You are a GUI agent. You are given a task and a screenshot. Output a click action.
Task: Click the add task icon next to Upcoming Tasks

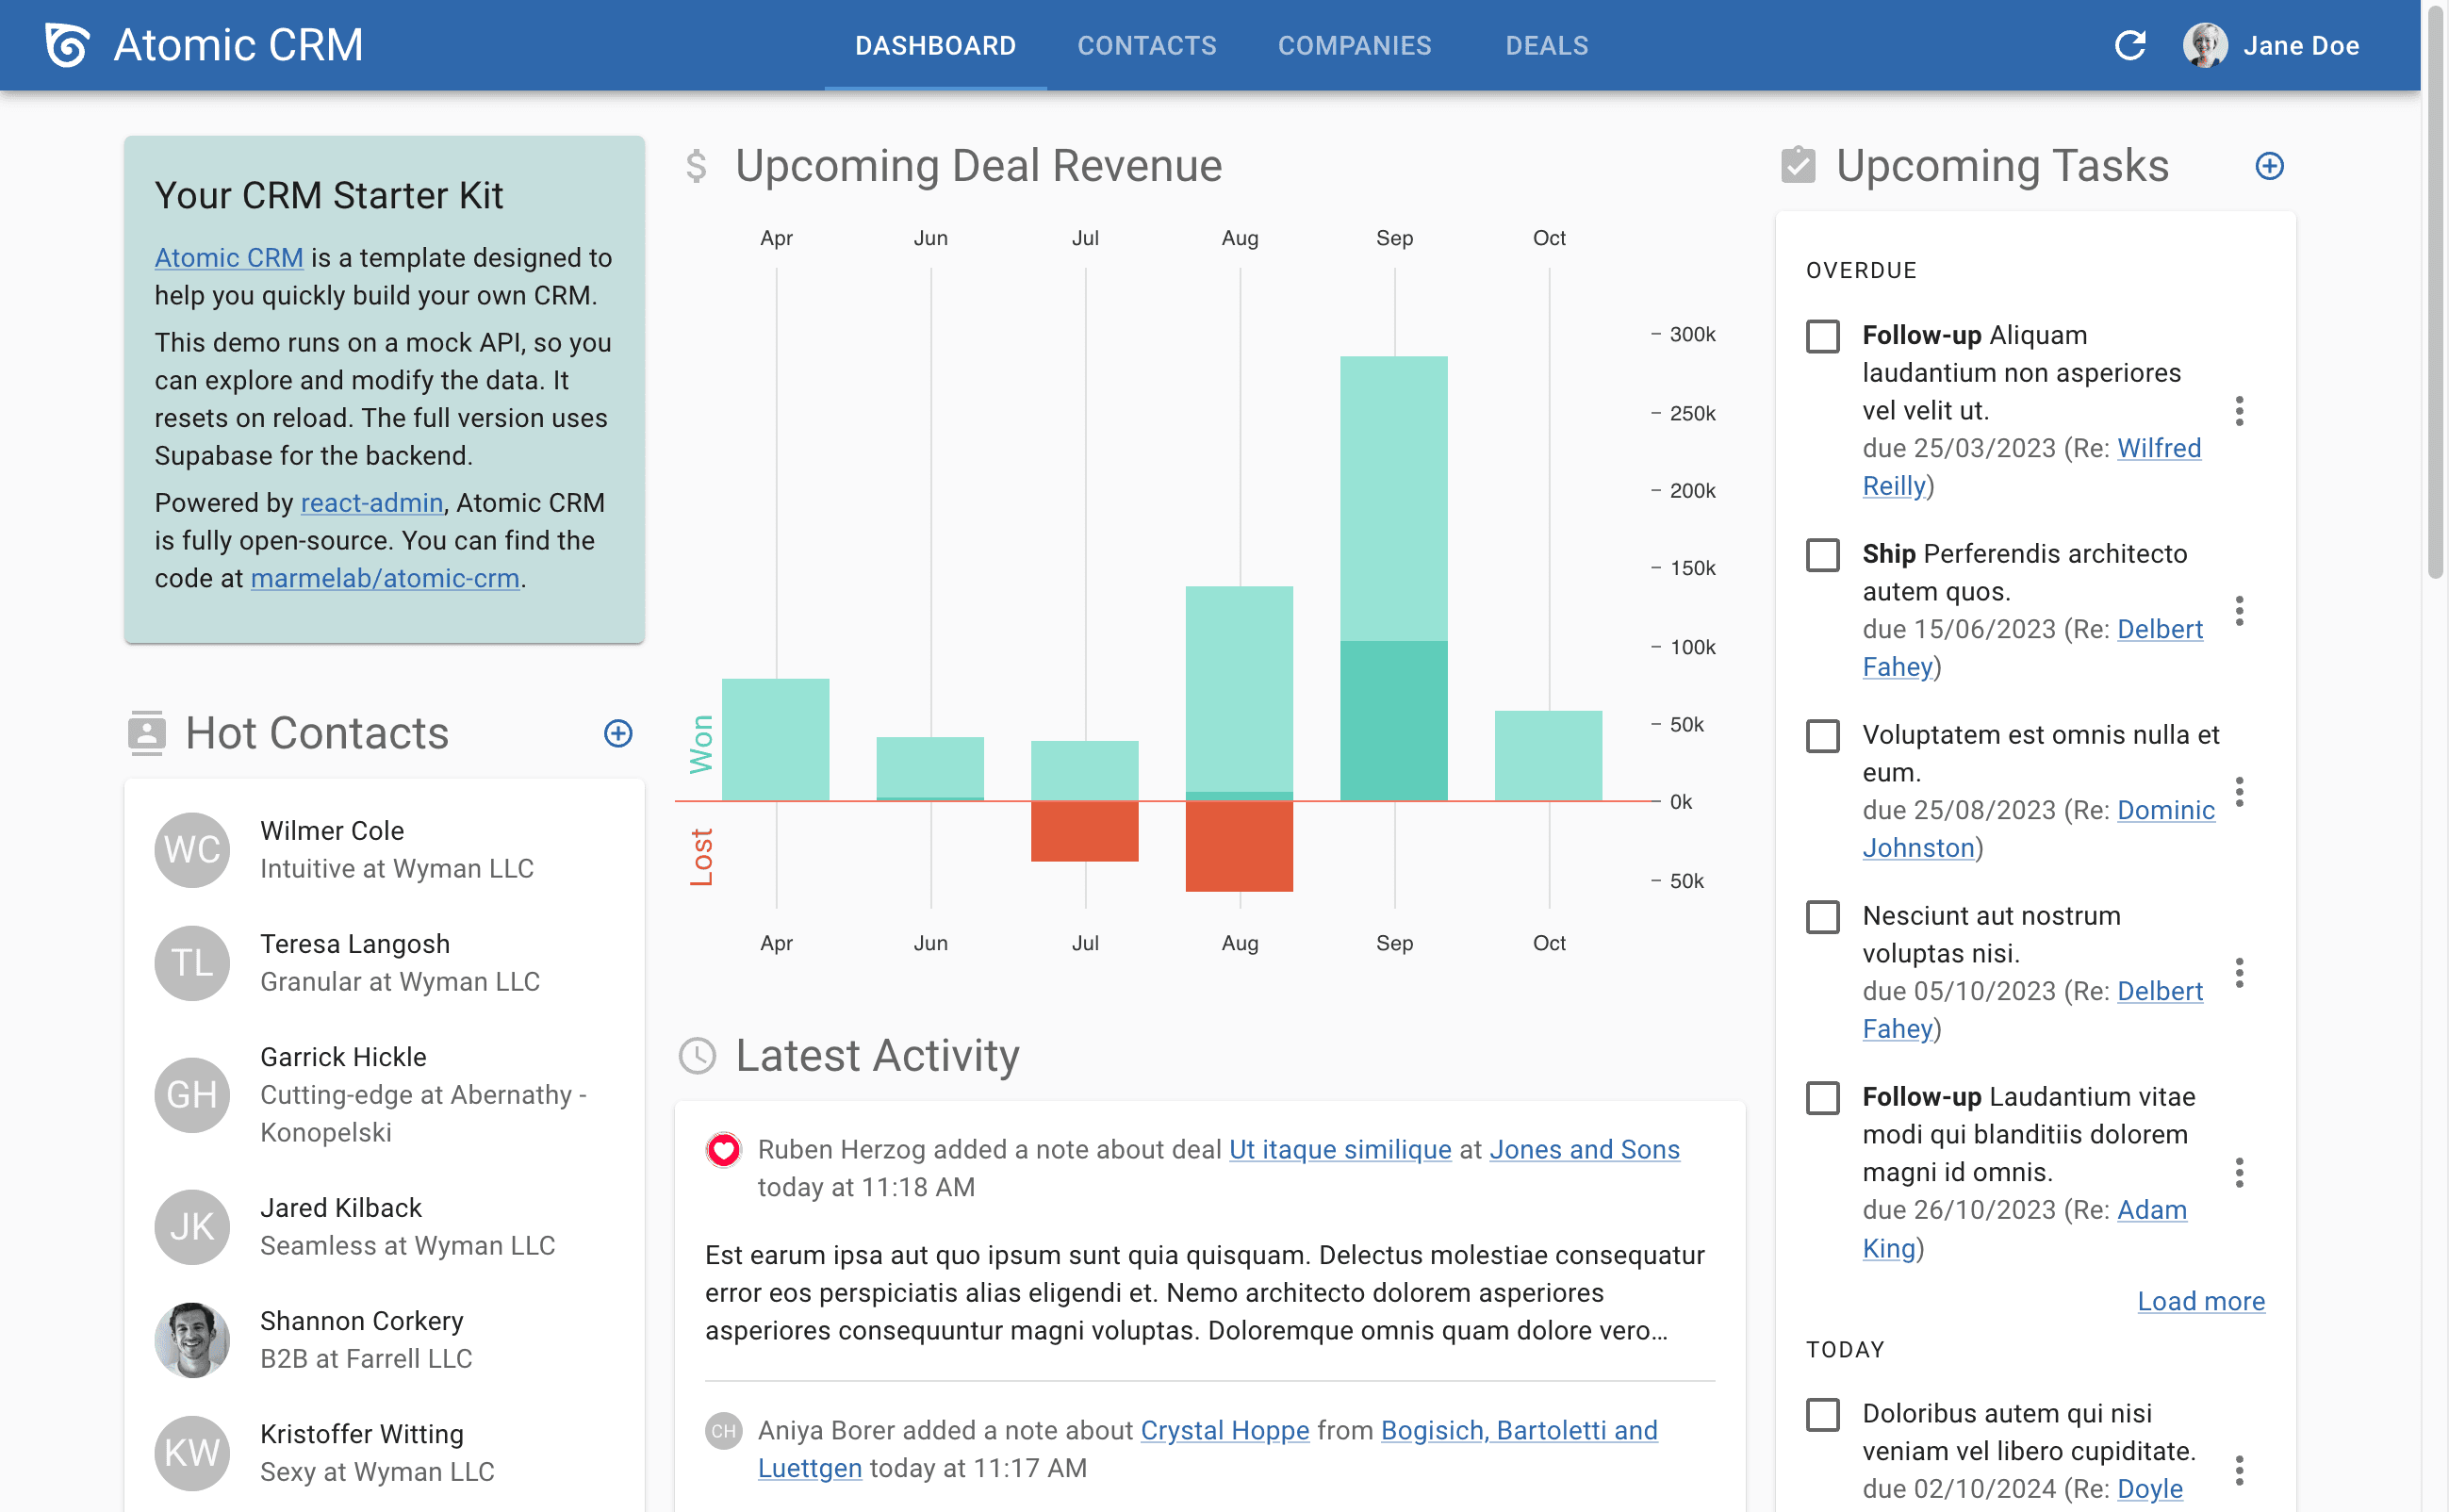tap(2269, 166)
